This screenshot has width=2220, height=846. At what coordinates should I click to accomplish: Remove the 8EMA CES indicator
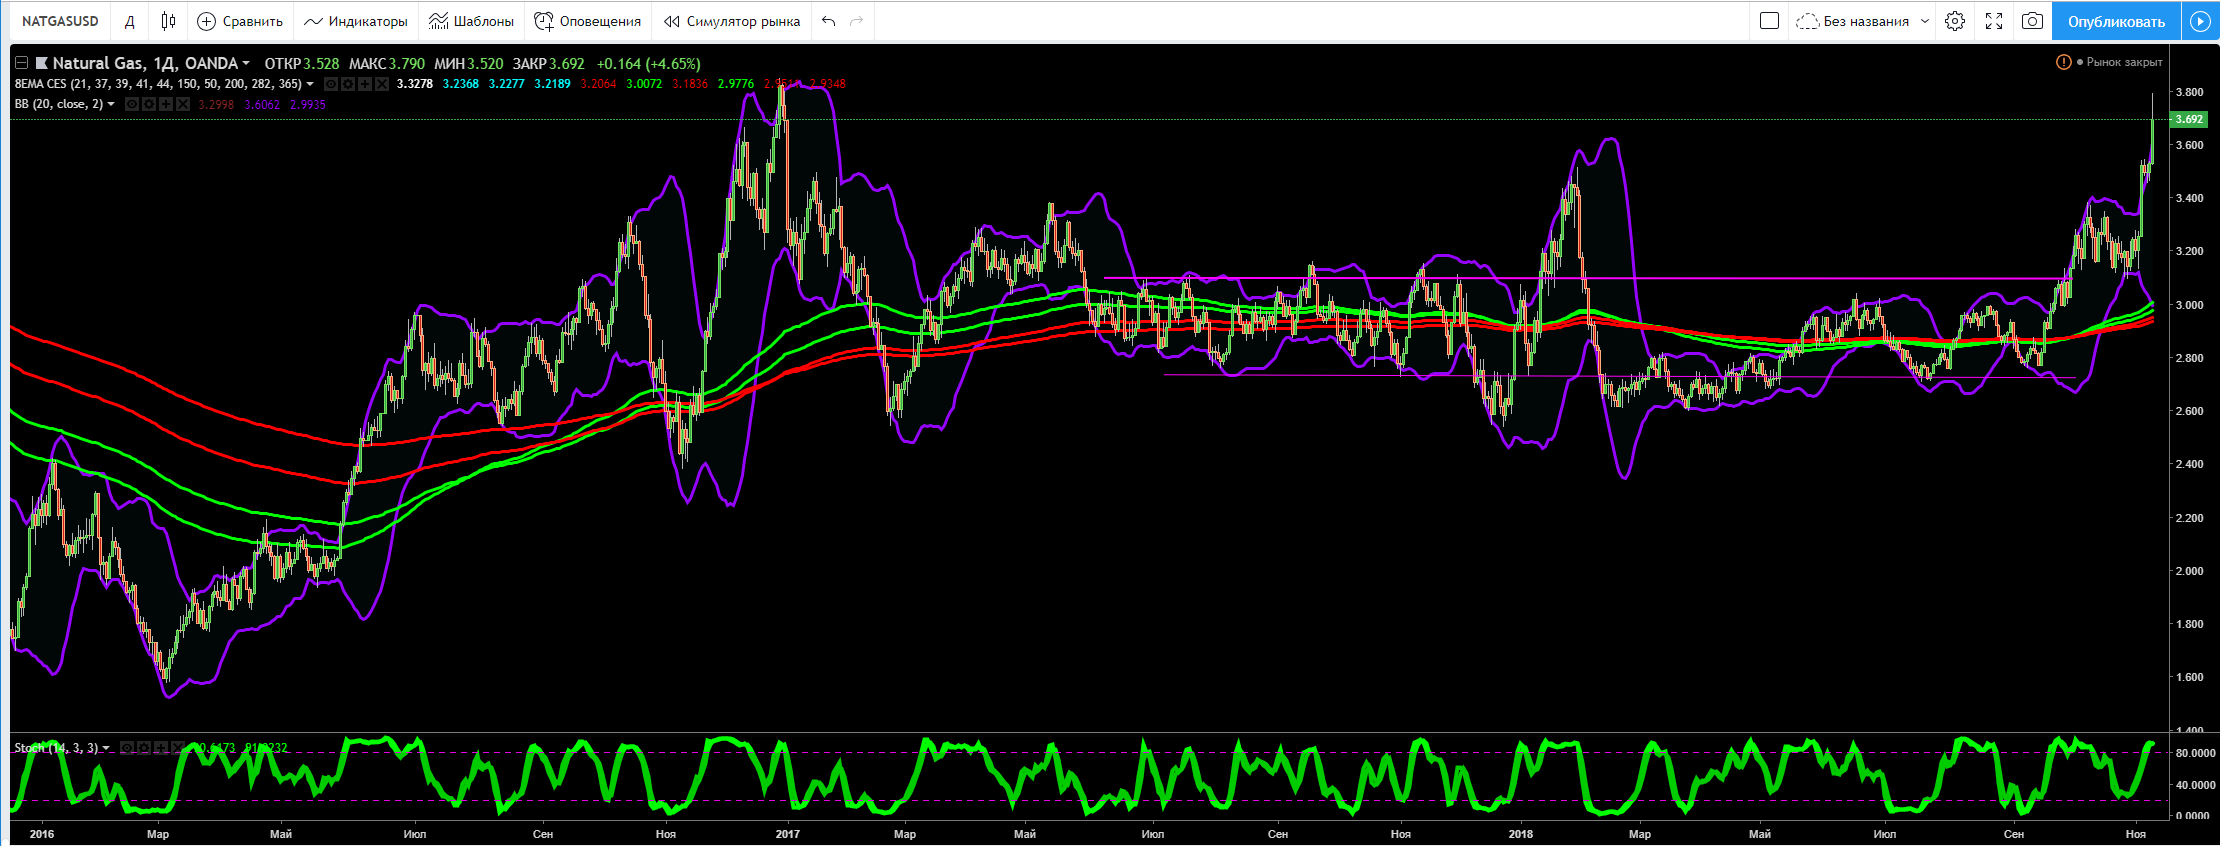(x=382, y=84)
